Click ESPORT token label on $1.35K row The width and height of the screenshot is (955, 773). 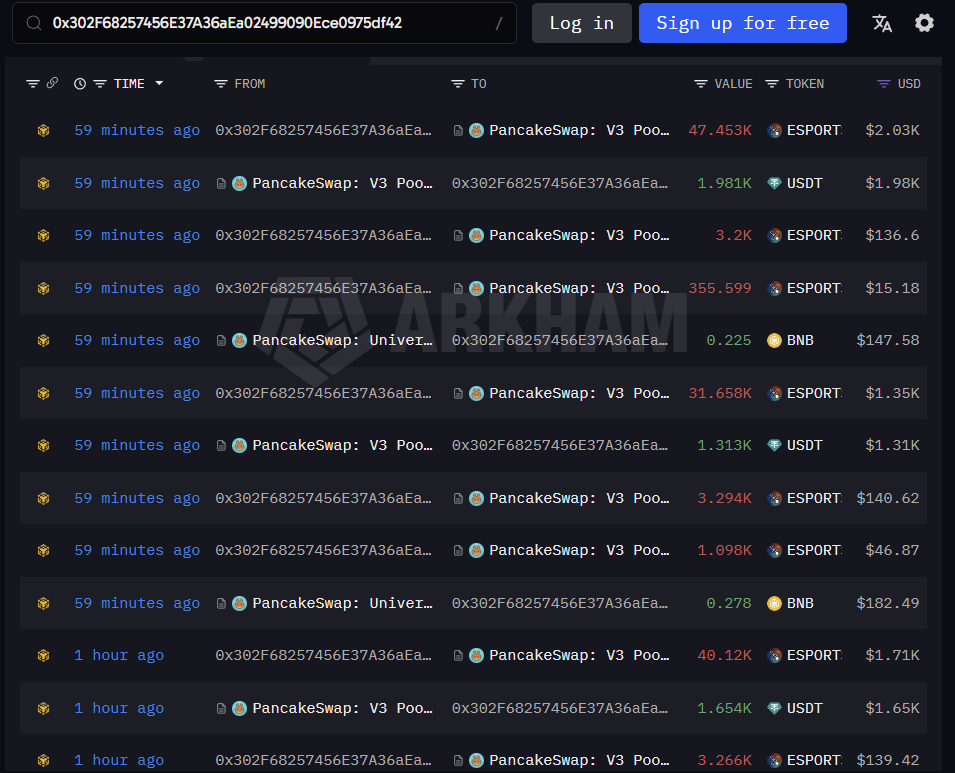pyautogui.click(x=814, y=394)
